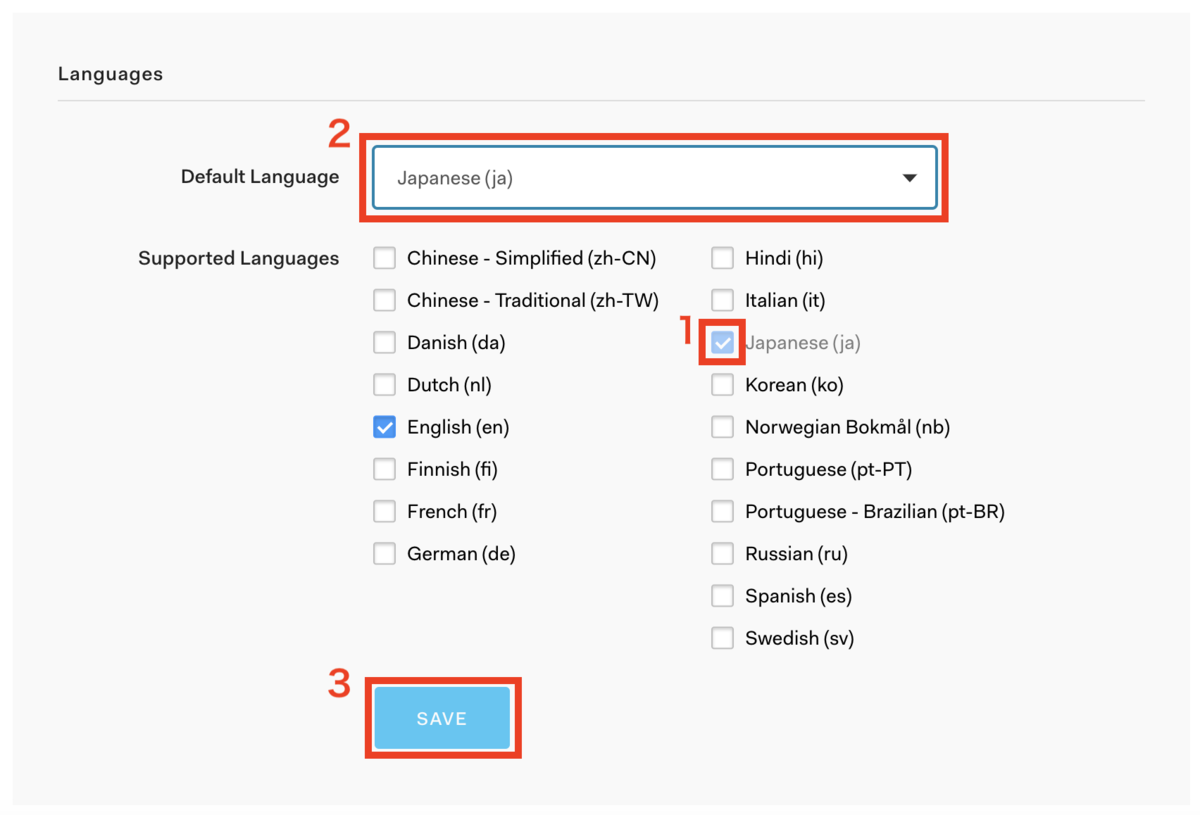Tick the Swedish (sv) checkbox
The width and height of the screenshot is (1200, 815).
(x=722, y=638)
